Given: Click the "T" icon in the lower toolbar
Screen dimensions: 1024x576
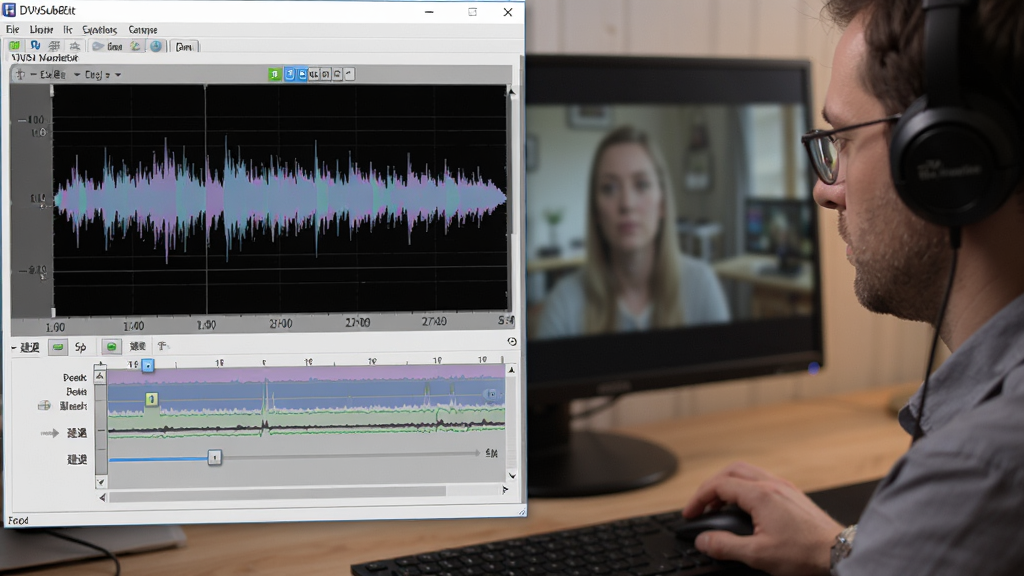Looking at the screenshot, I should (163, 346).
